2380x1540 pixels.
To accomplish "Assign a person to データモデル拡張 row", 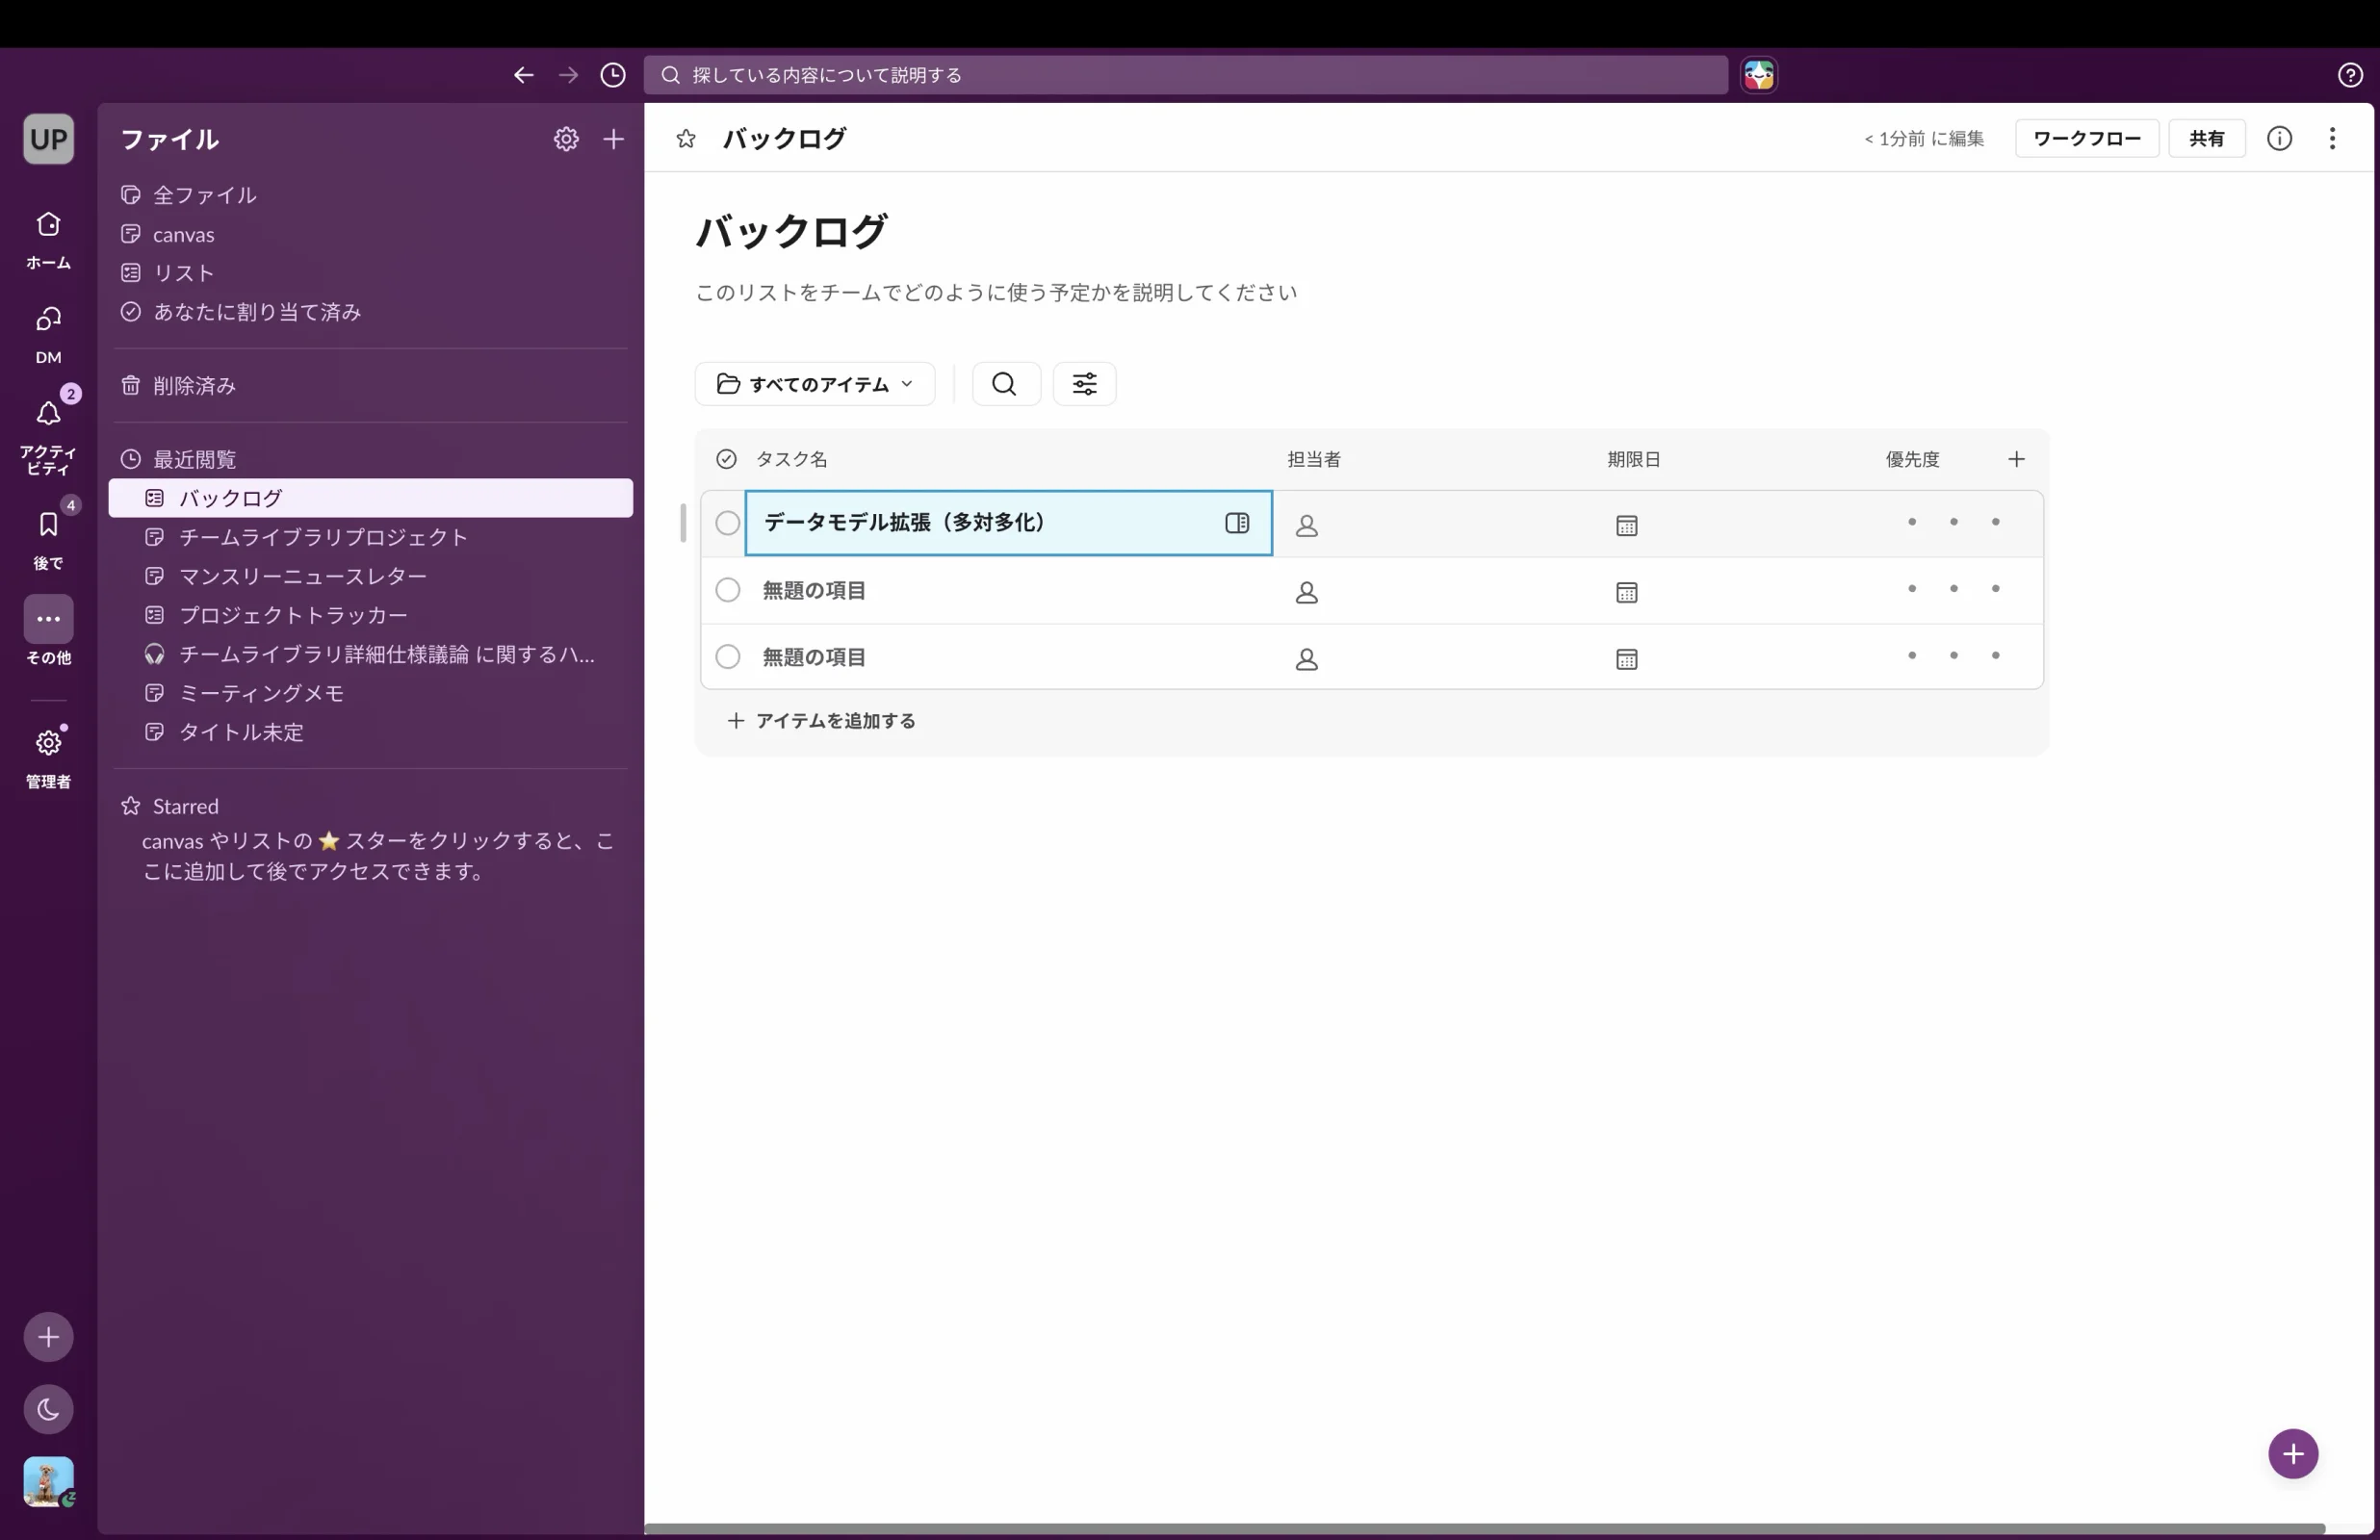I will click(1306, 525).
